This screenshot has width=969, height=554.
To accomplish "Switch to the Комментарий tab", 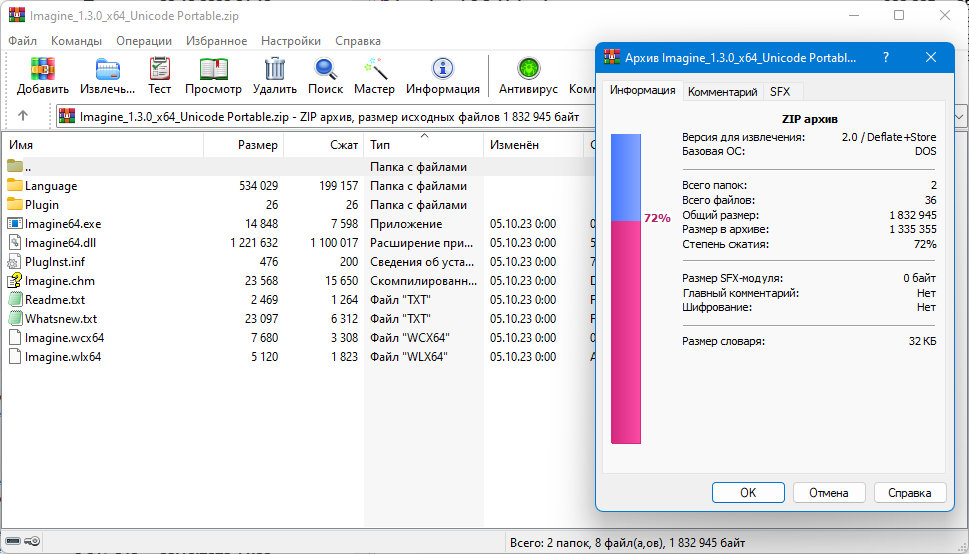I will (x=722, y=92).
